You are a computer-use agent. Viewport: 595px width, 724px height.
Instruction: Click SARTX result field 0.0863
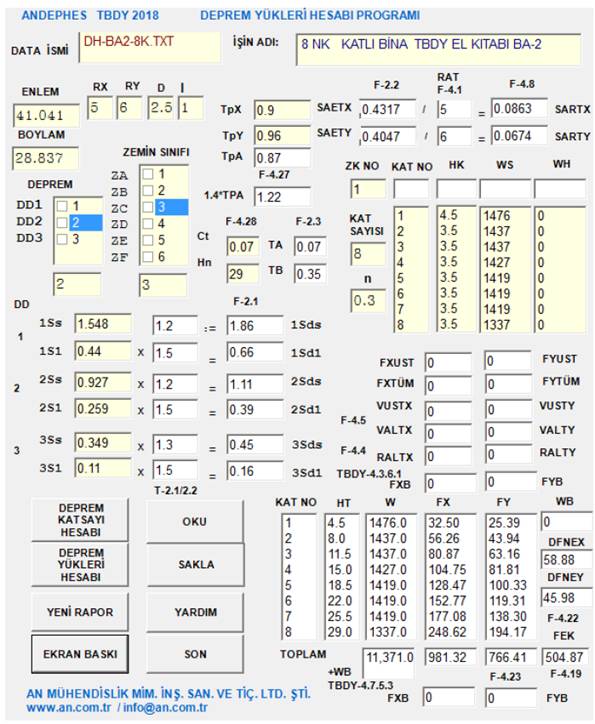click(x=519, y=109)
